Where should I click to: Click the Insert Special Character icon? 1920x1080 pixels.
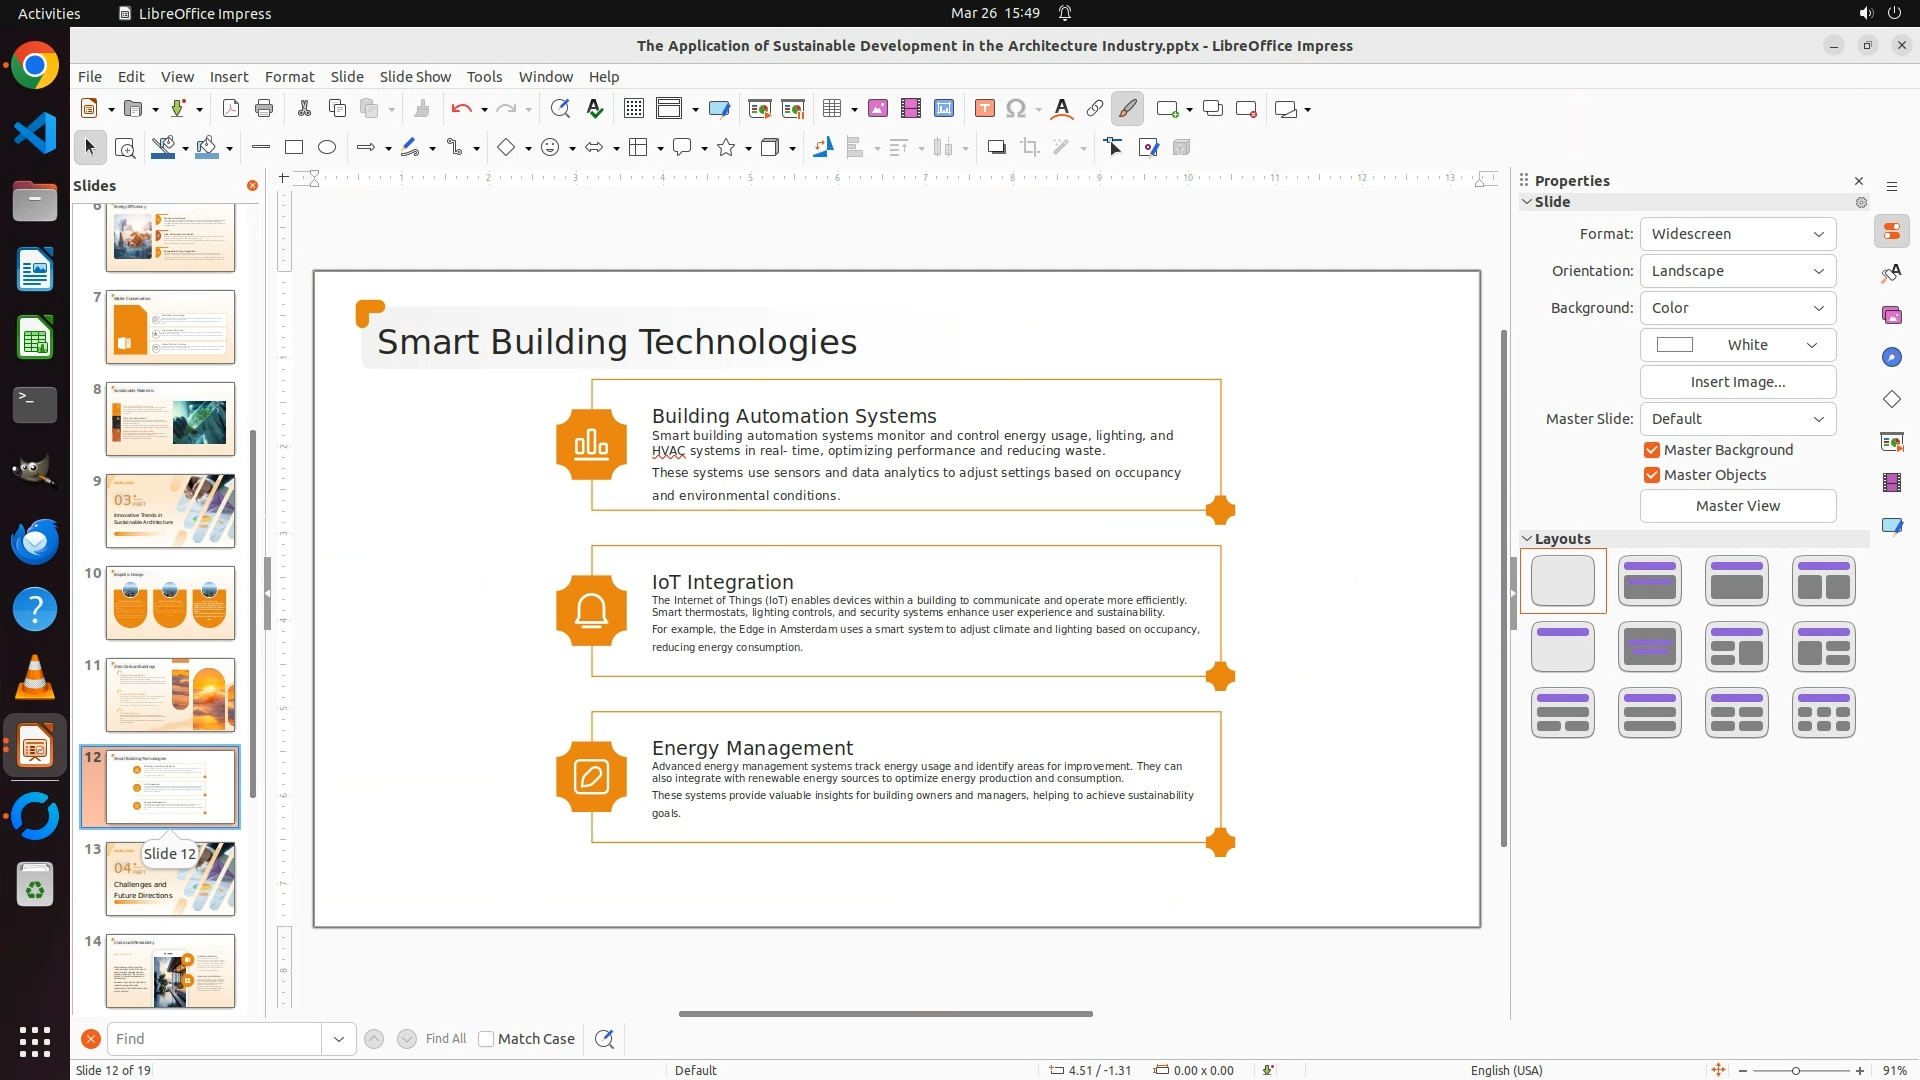(1016, 109)
